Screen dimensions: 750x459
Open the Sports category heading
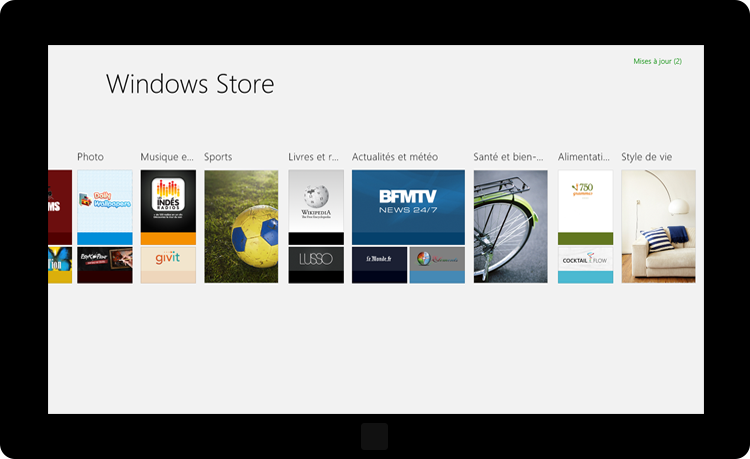pos(218,157)
